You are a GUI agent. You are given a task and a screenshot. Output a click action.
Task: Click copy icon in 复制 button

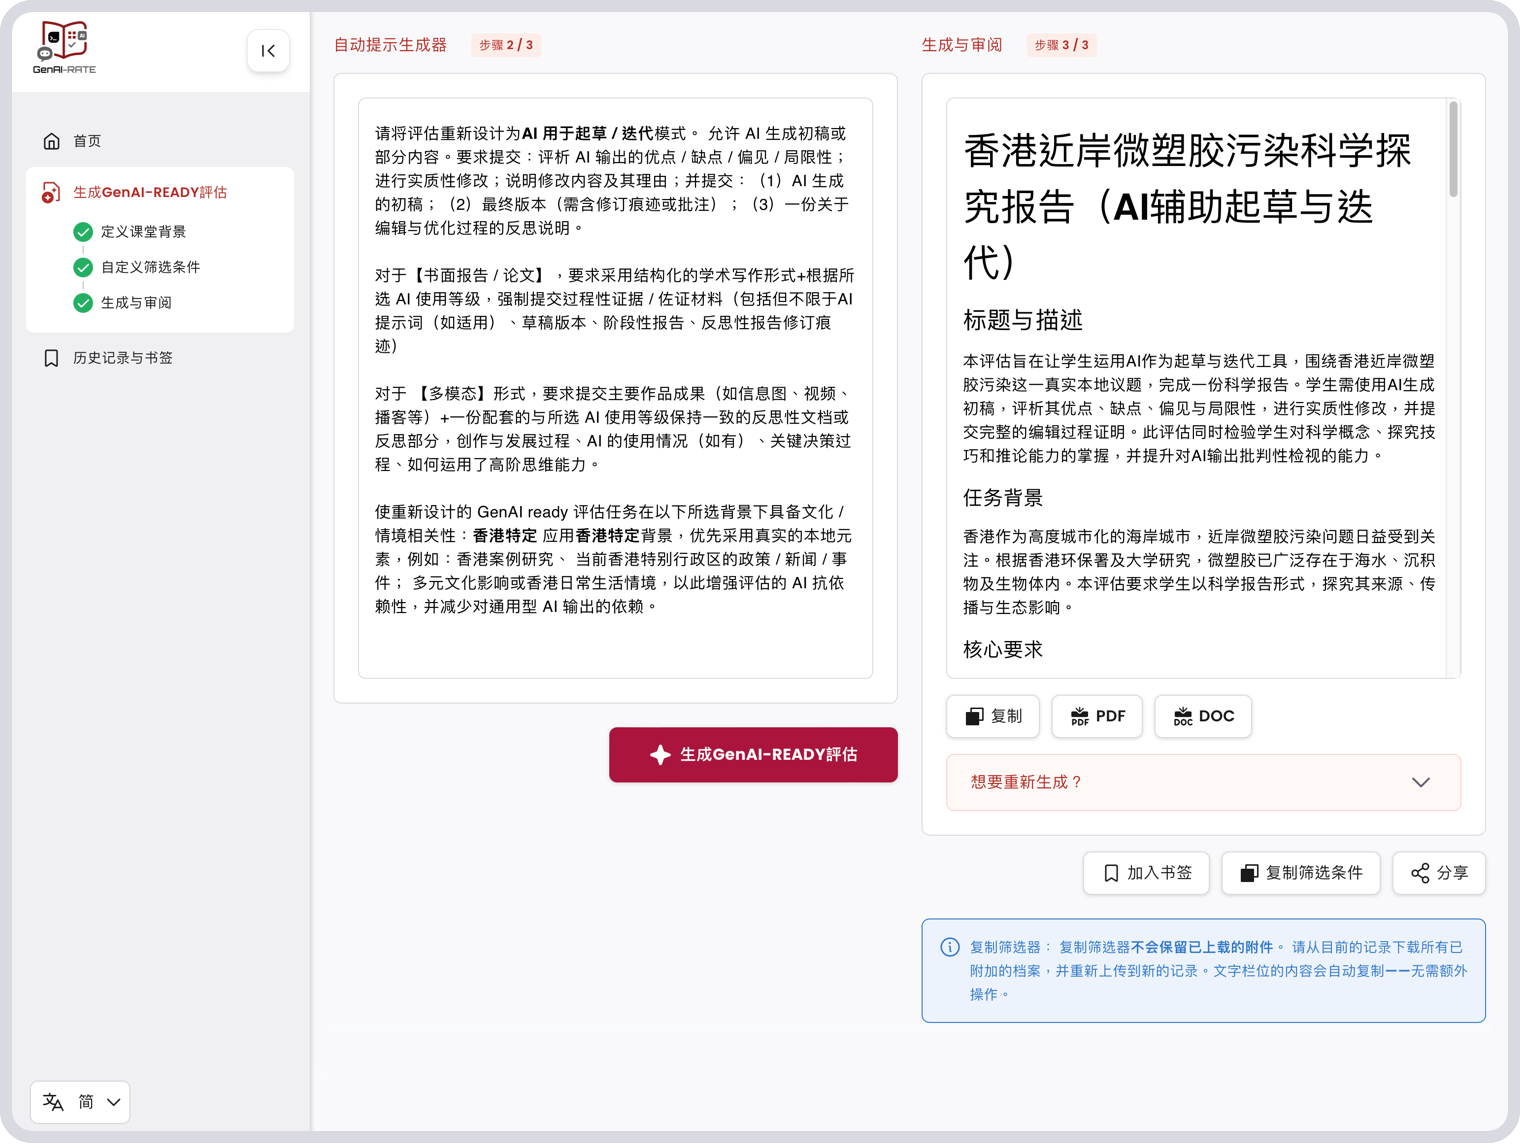974,716
